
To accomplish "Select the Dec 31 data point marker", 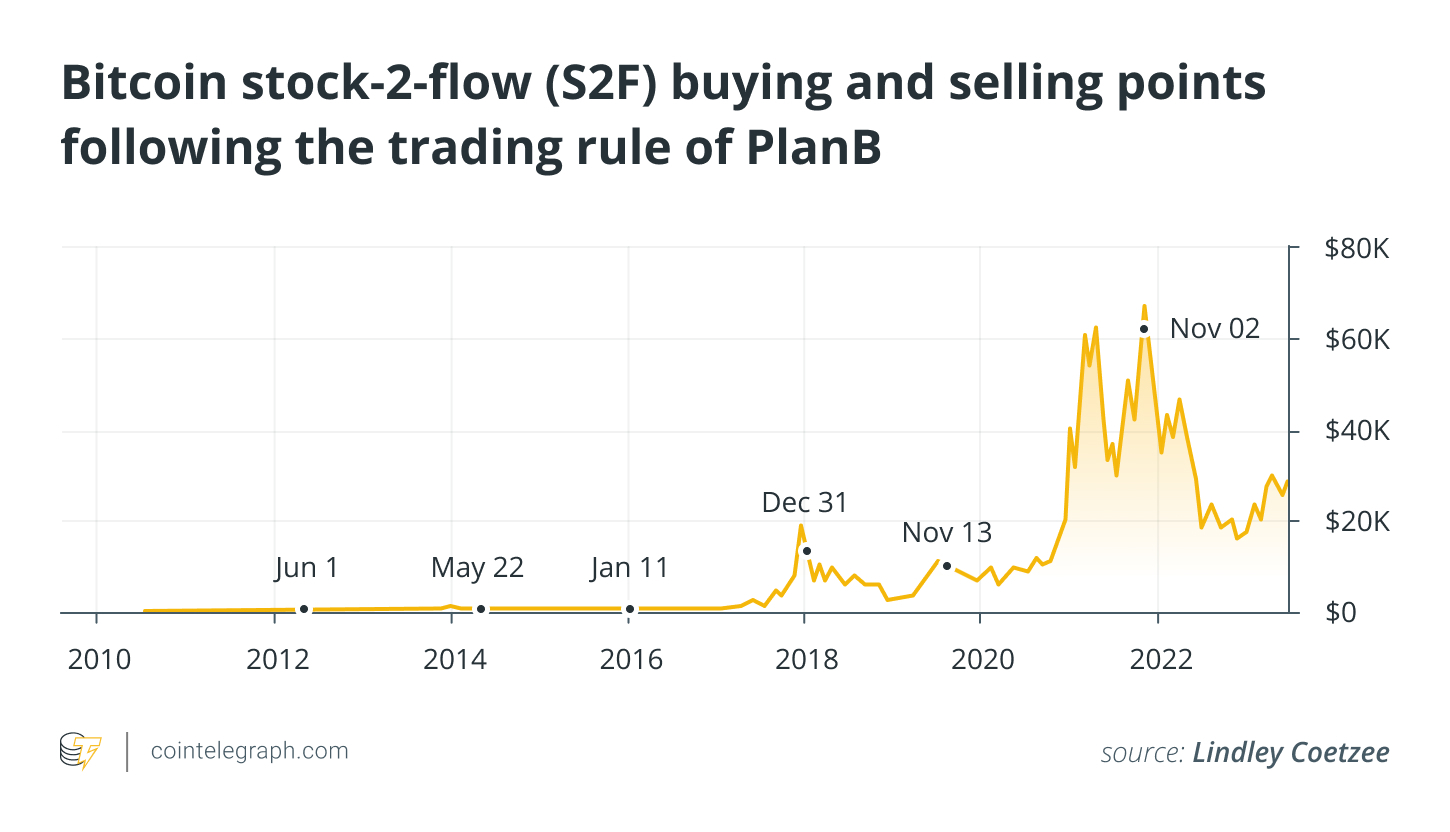I will [x=806, y=551].
